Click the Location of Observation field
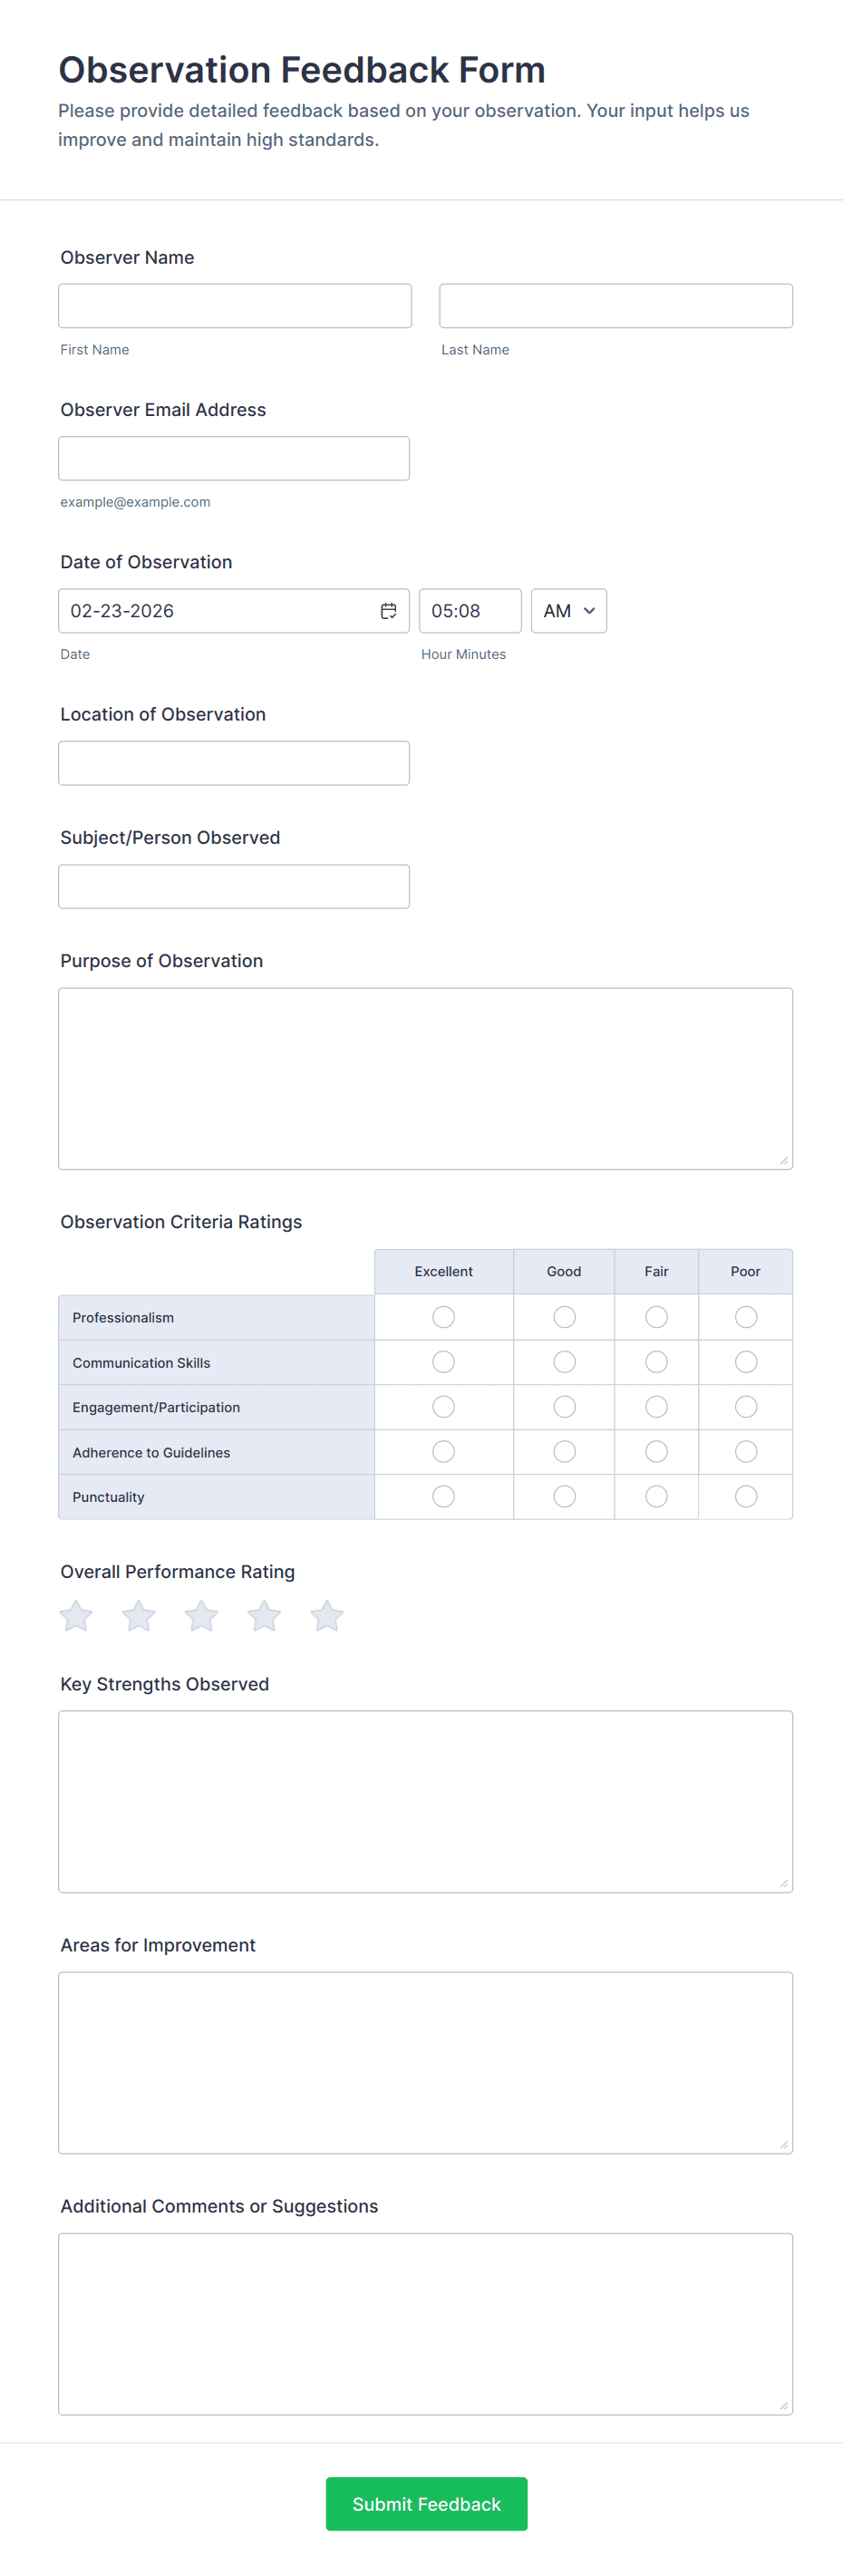The height and width of the screenshot is (2576, 843). coord(234,763)
